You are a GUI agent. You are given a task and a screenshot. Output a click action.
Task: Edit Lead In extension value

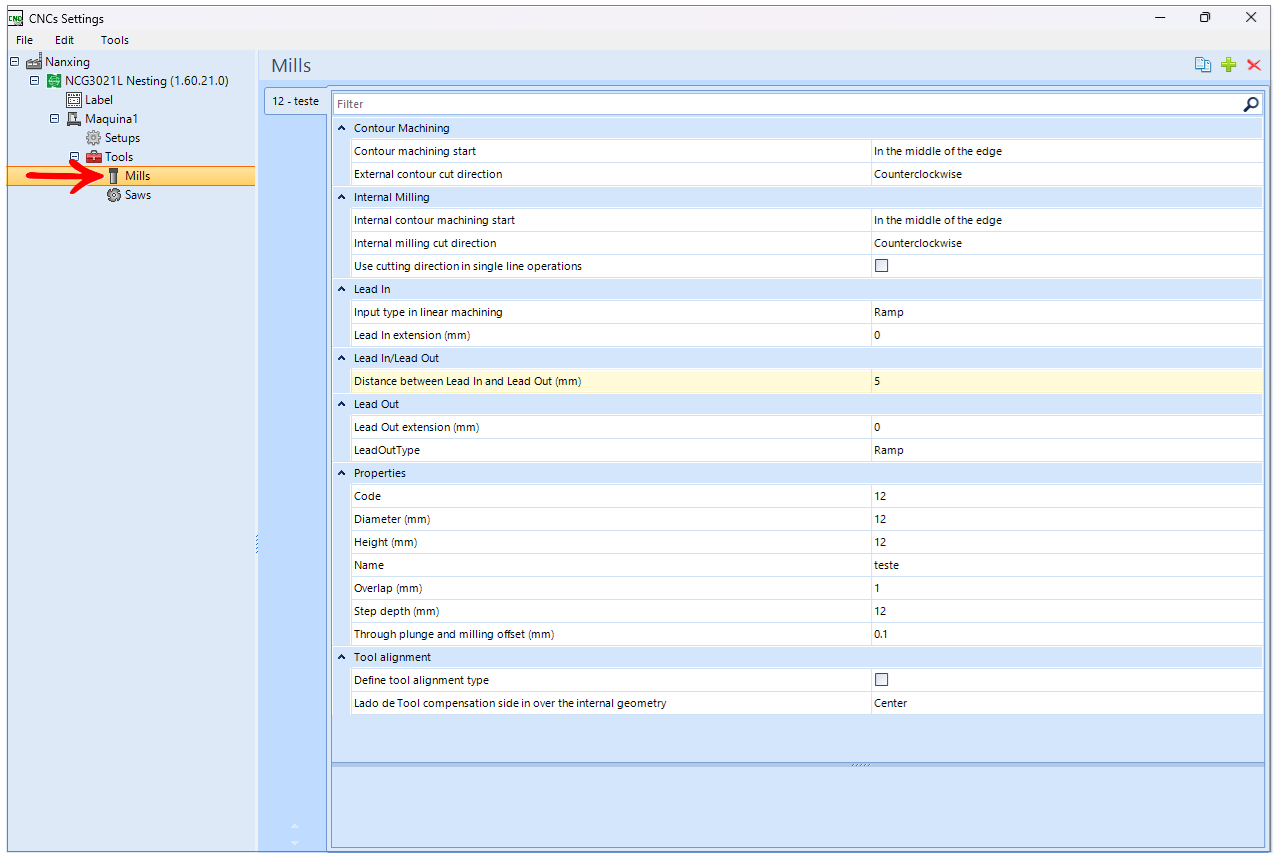1067,335
